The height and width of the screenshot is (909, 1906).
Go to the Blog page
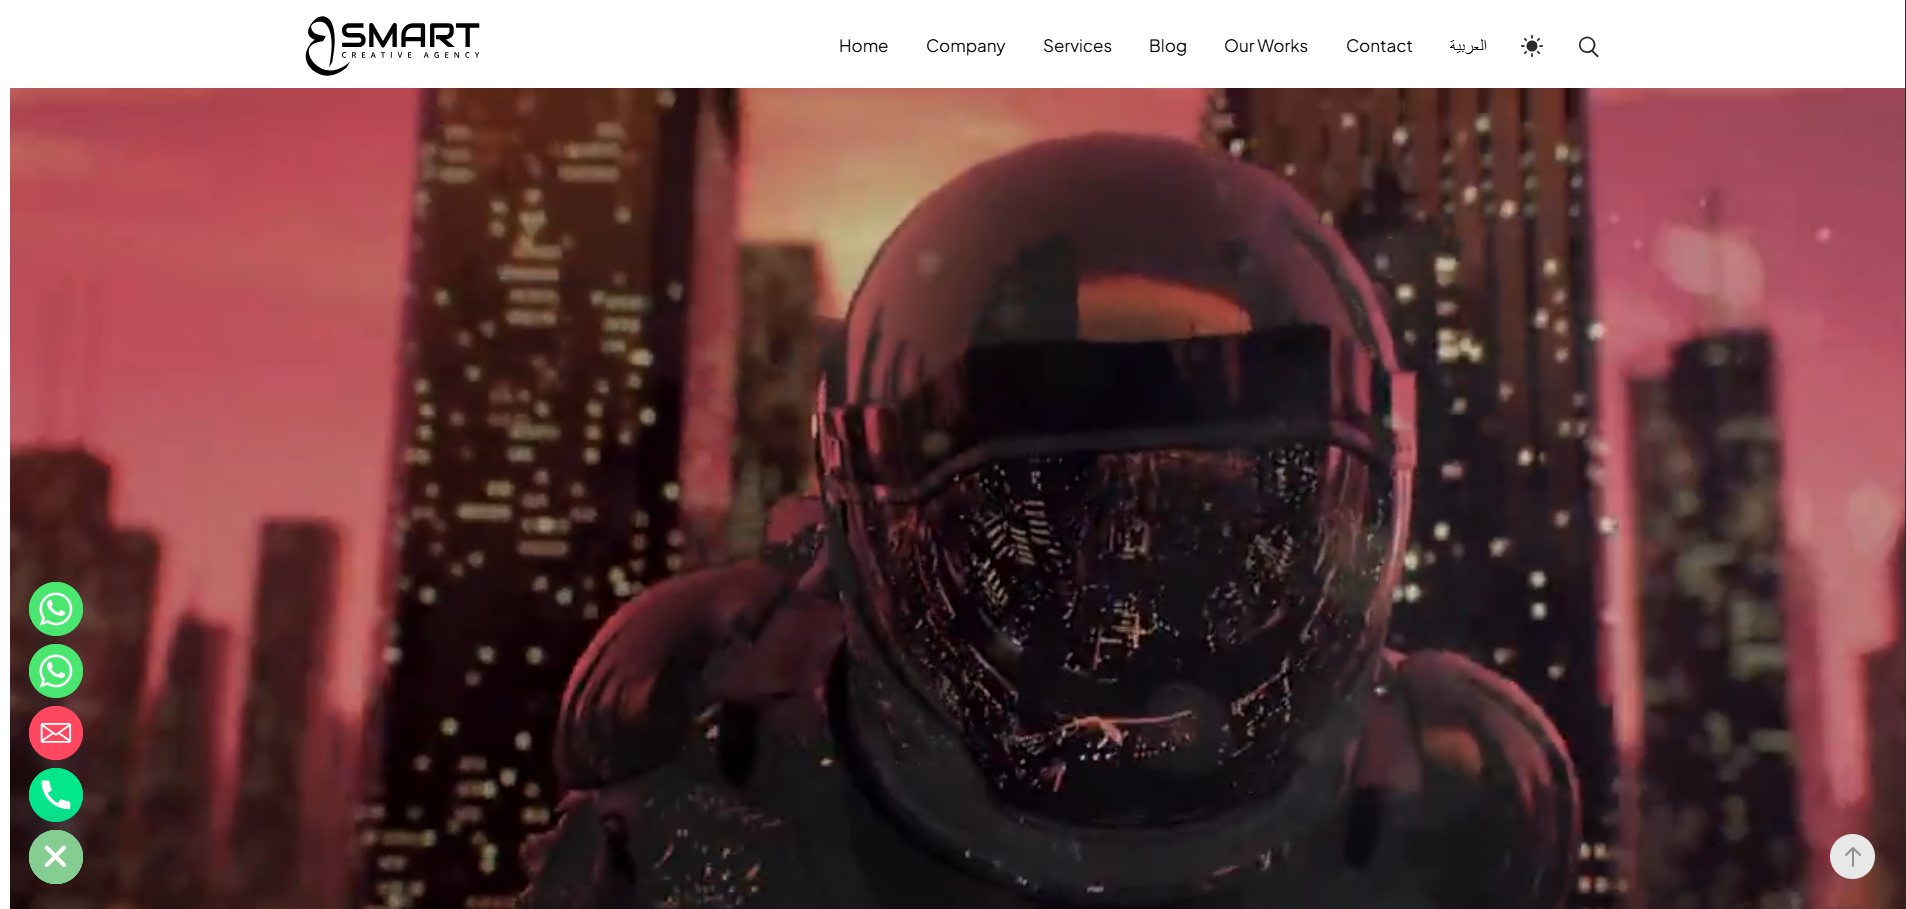[1167, 46]
